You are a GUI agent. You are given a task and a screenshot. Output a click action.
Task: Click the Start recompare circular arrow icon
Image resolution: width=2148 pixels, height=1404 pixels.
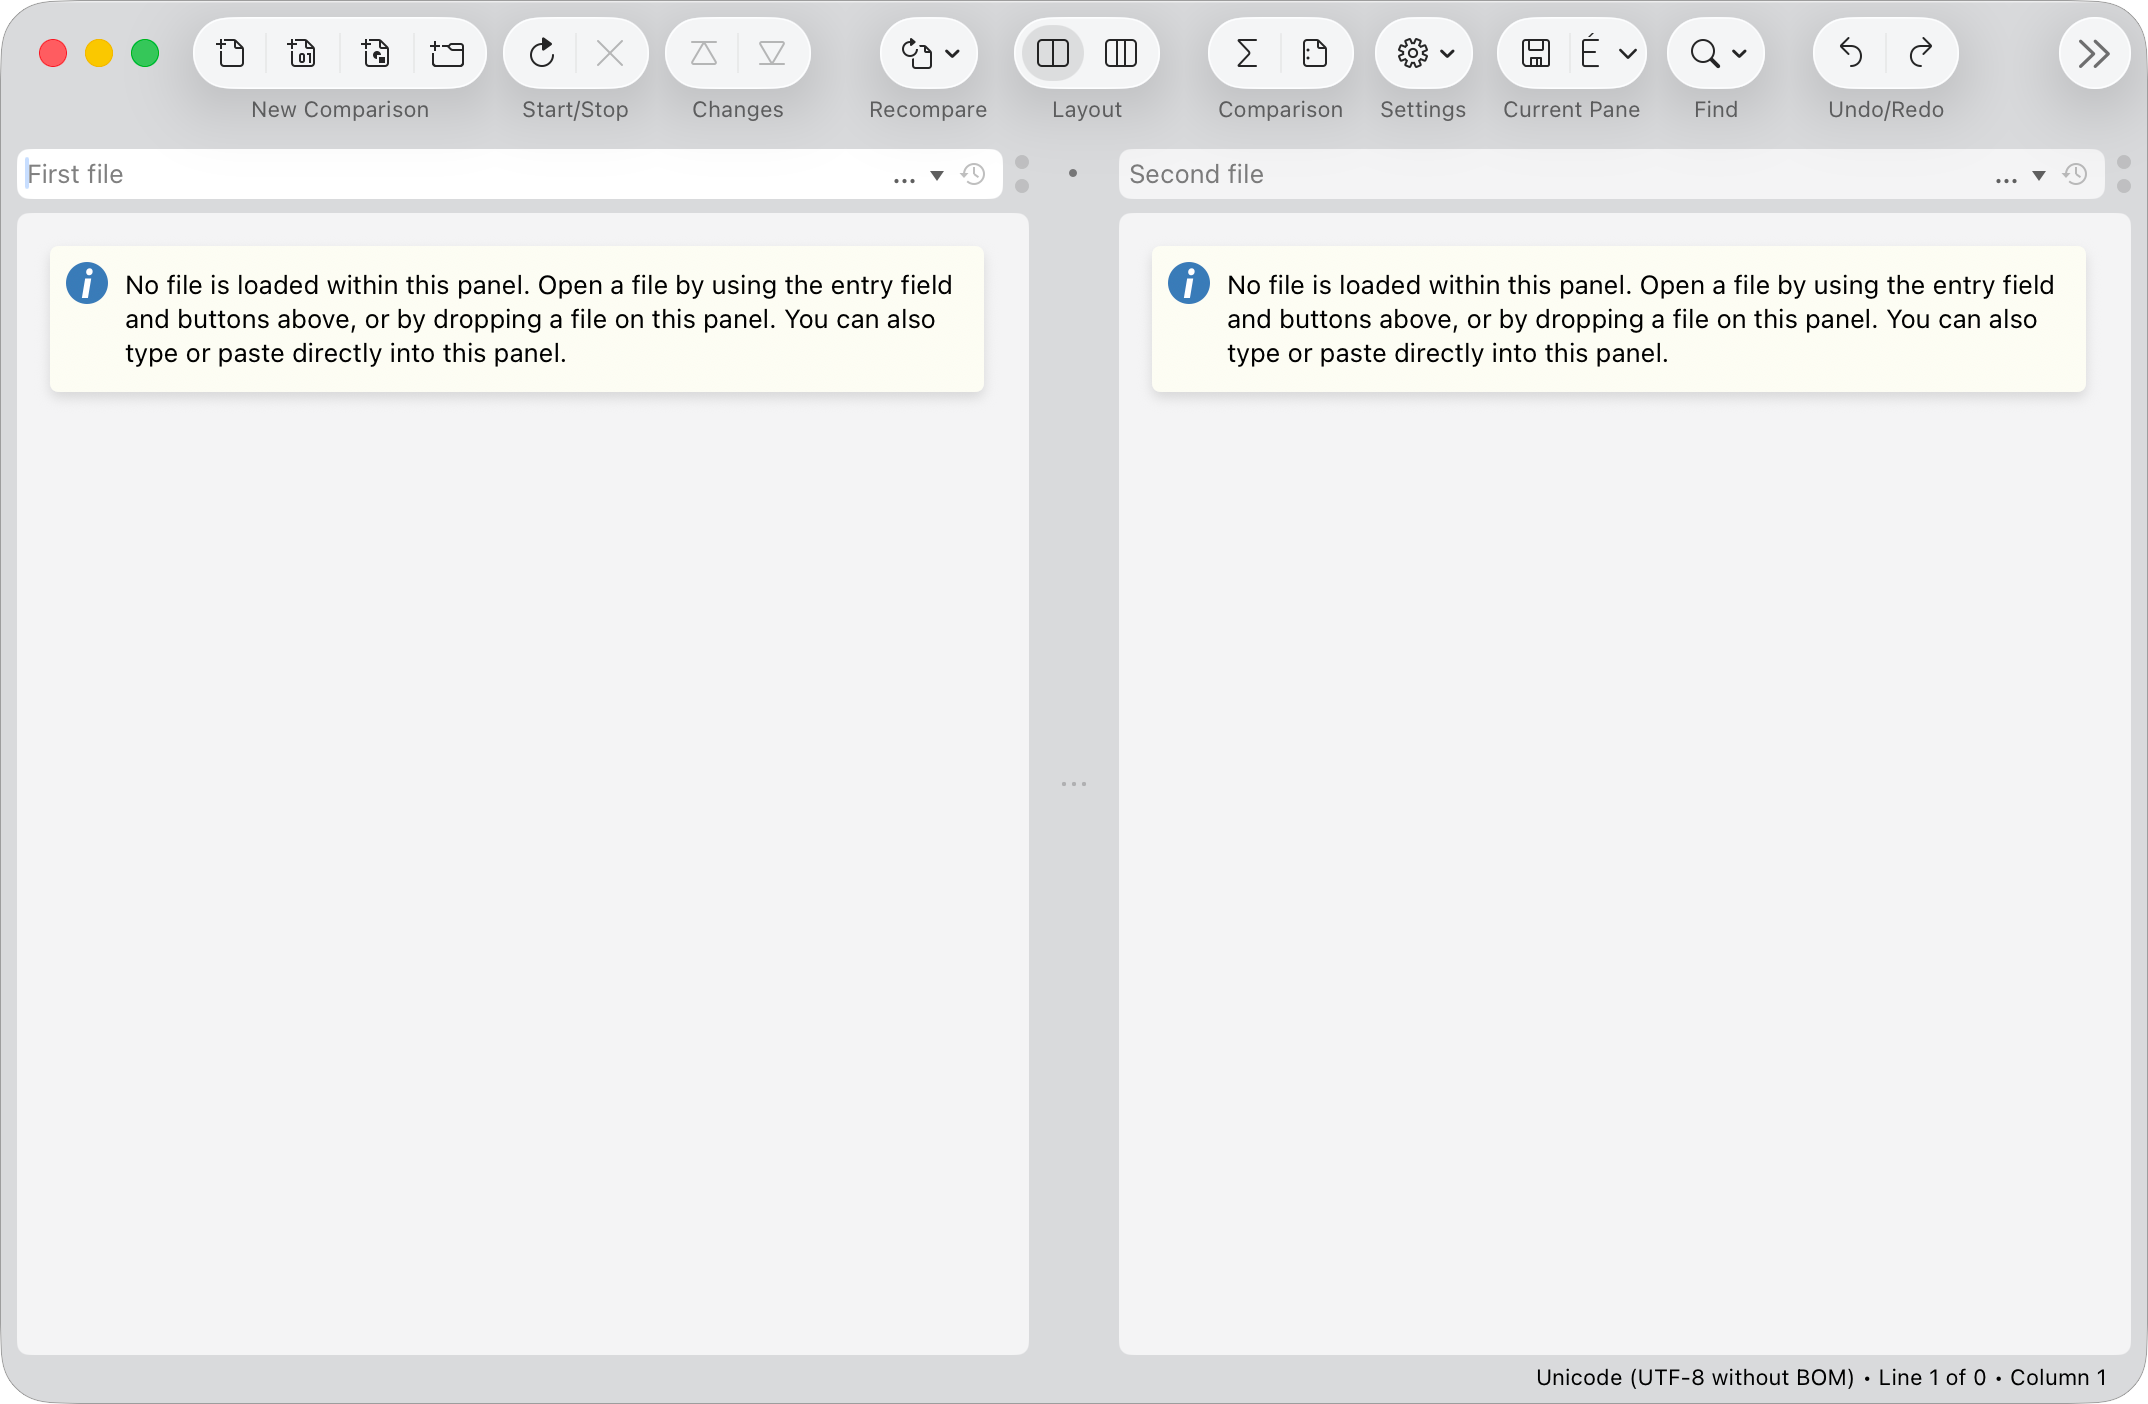click(542, 53)
